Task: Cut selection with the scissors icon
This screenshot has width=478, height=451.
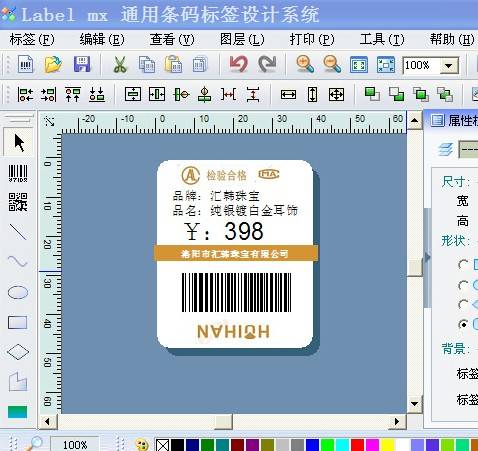Action: pyautogui.click(x=120, y=64)
